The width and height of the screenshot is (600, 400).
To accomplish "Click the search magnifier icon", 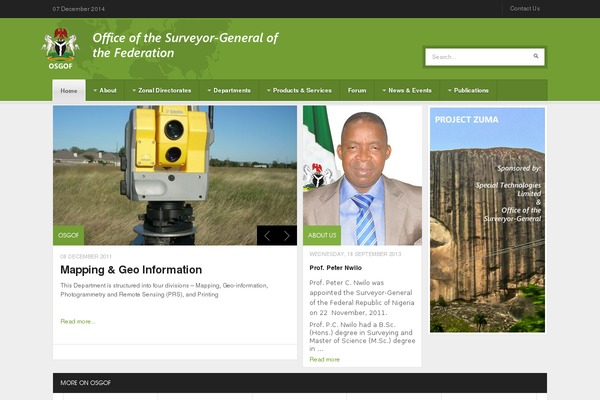I will click(536, 56).
